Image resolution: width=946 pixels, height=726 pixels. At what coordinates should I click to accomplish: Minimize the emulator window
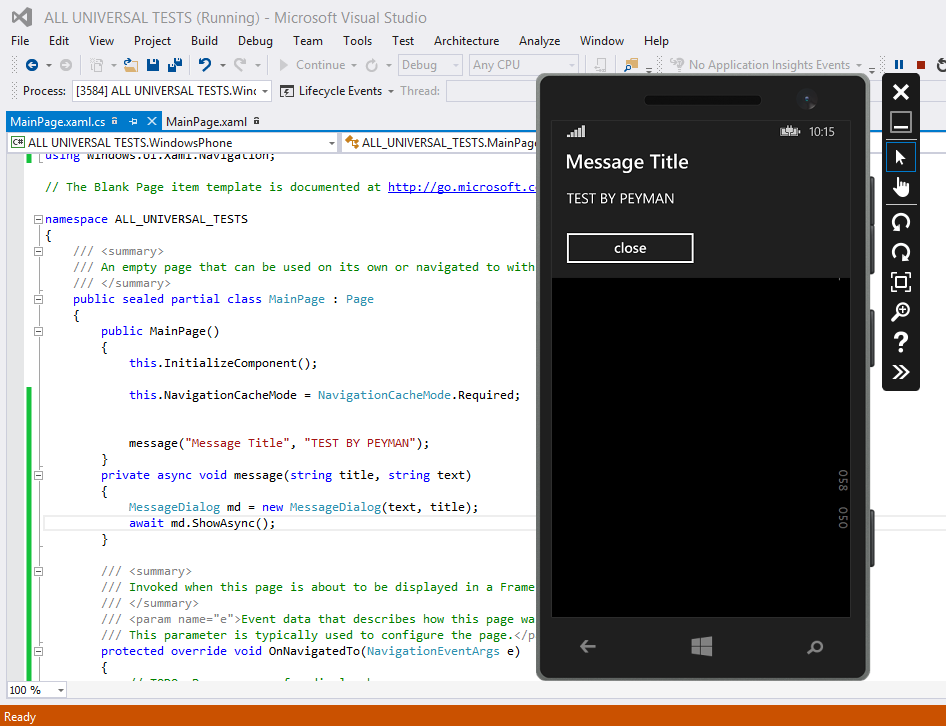(x=901, y=123)
